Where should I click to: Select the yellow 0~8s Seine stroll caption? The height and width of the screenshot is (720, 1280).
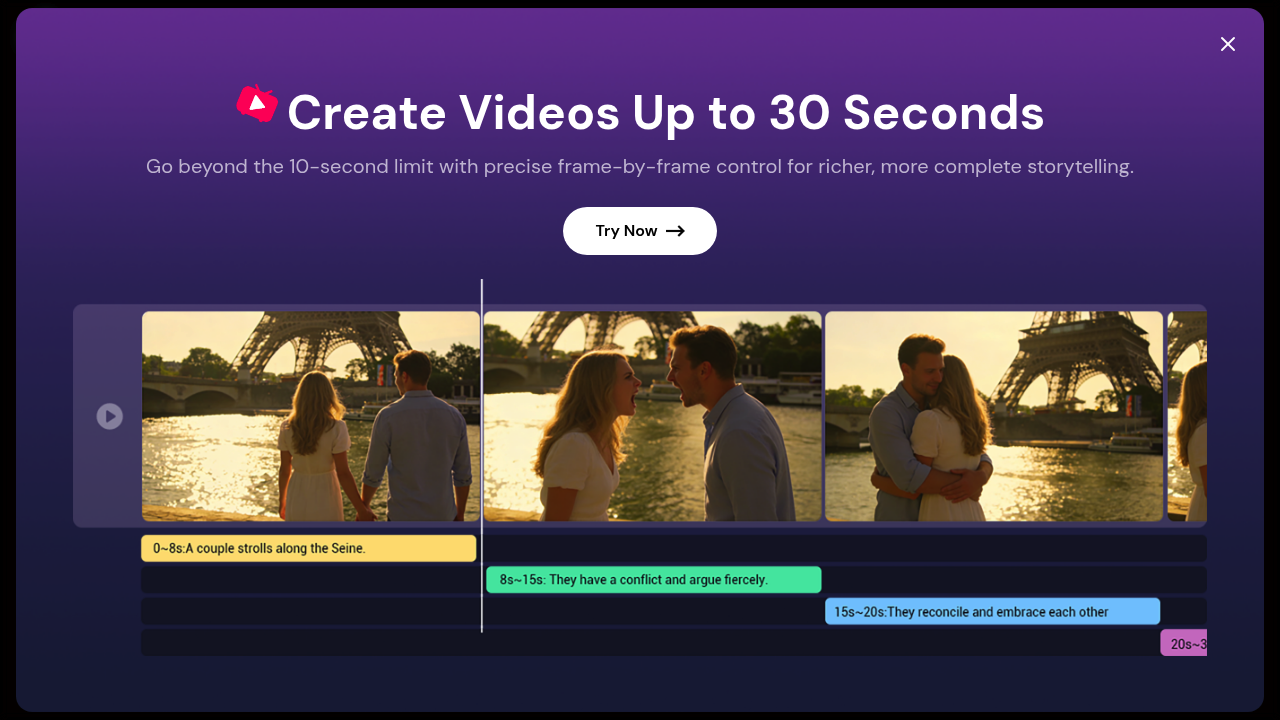point(308,548)
